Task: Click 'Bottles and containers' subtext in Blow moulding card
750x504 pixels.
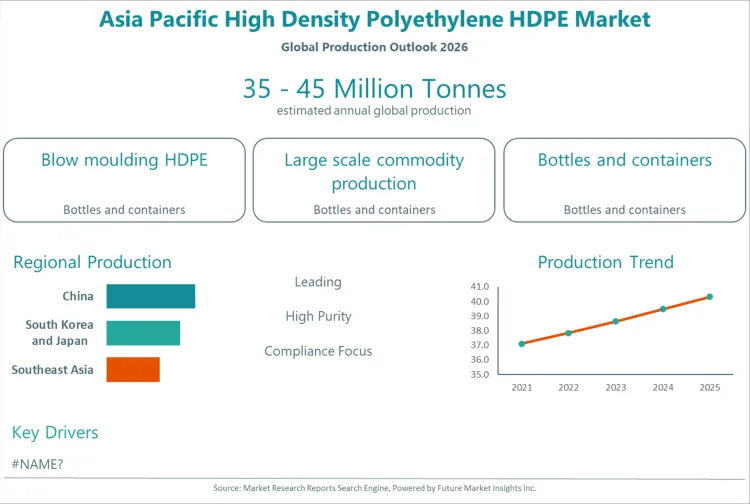Action: click(x=124, y=209)
